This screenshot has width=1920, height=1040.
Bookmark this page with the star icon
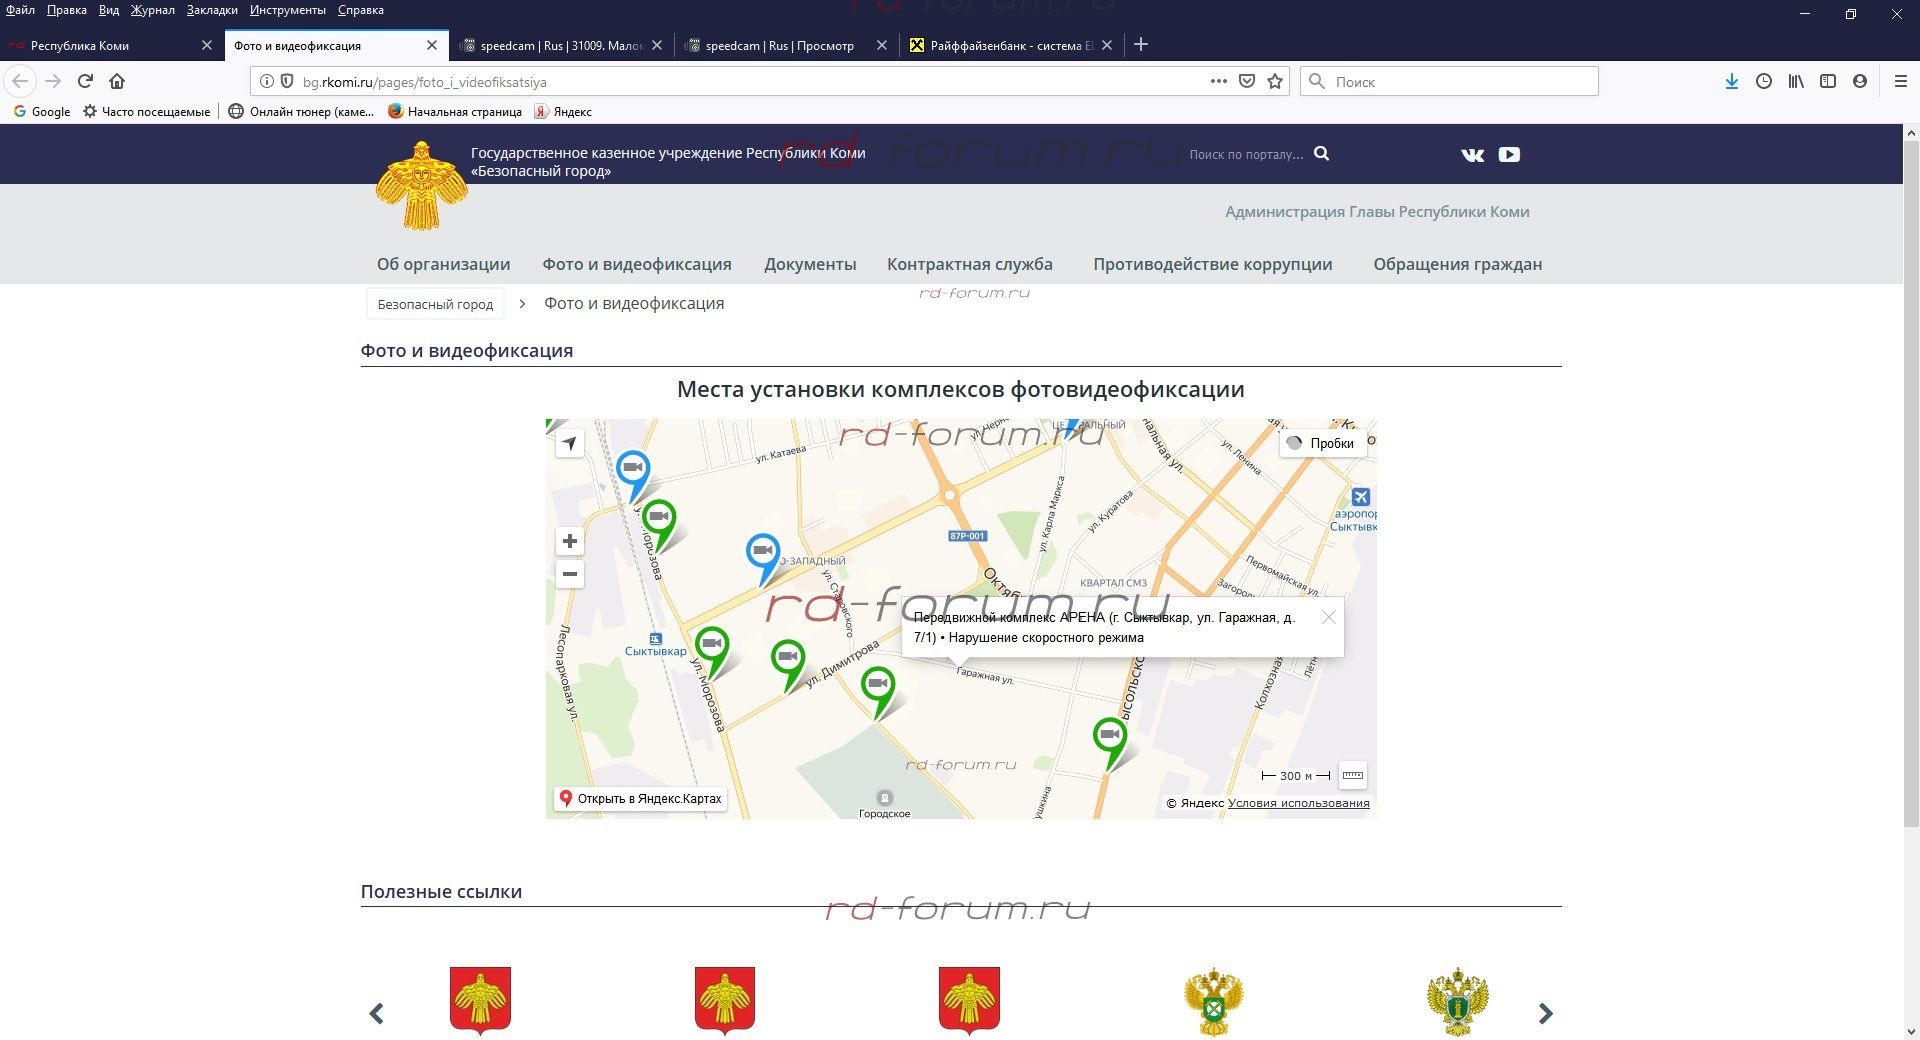1275,81
